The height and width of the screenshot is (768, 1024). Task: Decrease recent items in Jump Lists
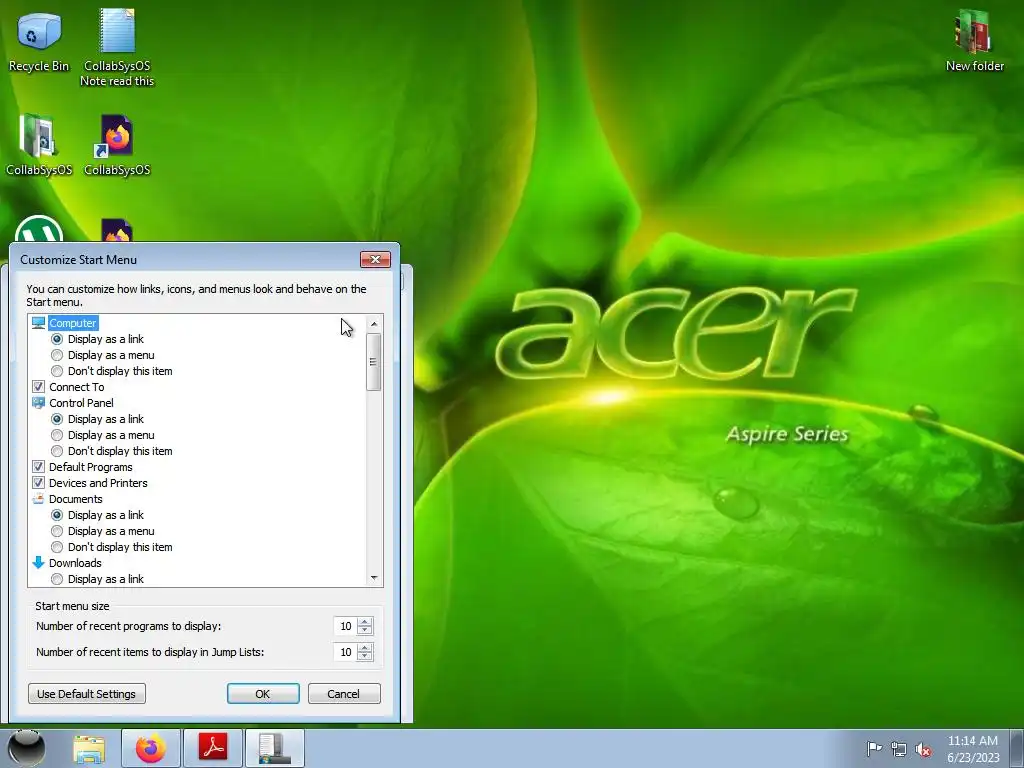365,657
